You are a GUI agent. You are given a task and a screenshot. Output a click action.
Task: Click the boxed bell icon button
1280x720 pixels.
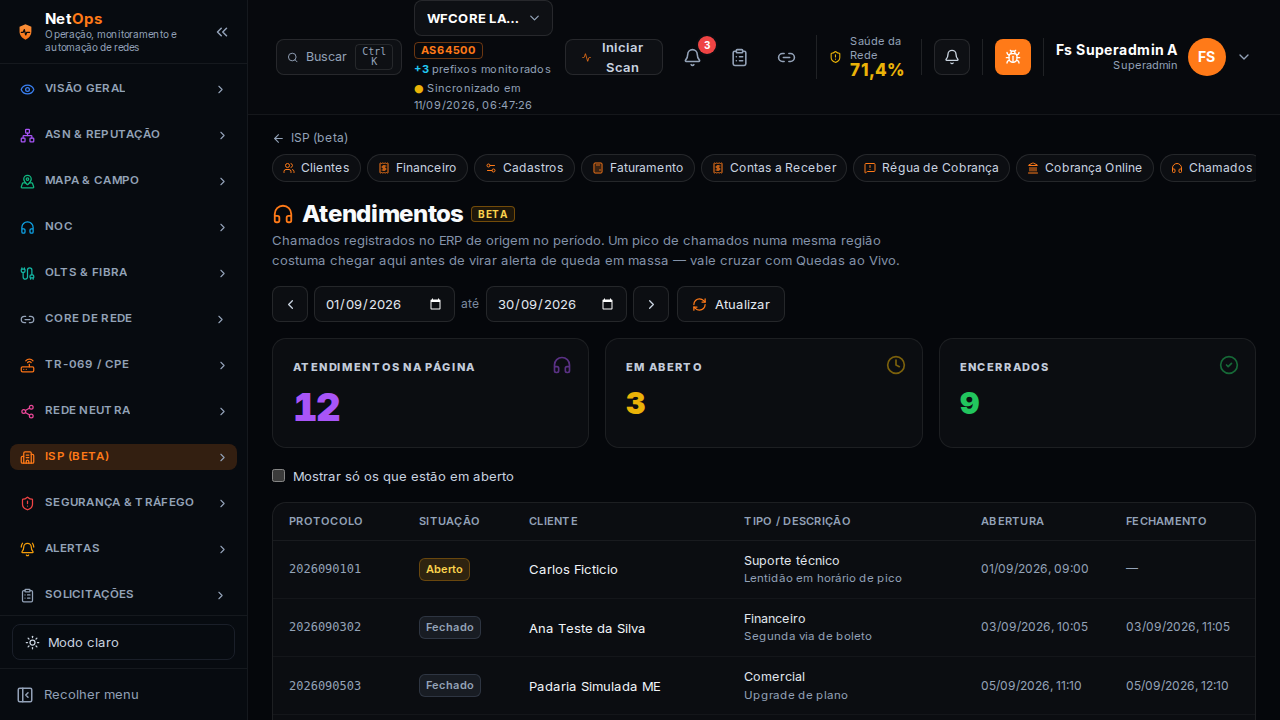coord(952,57)
